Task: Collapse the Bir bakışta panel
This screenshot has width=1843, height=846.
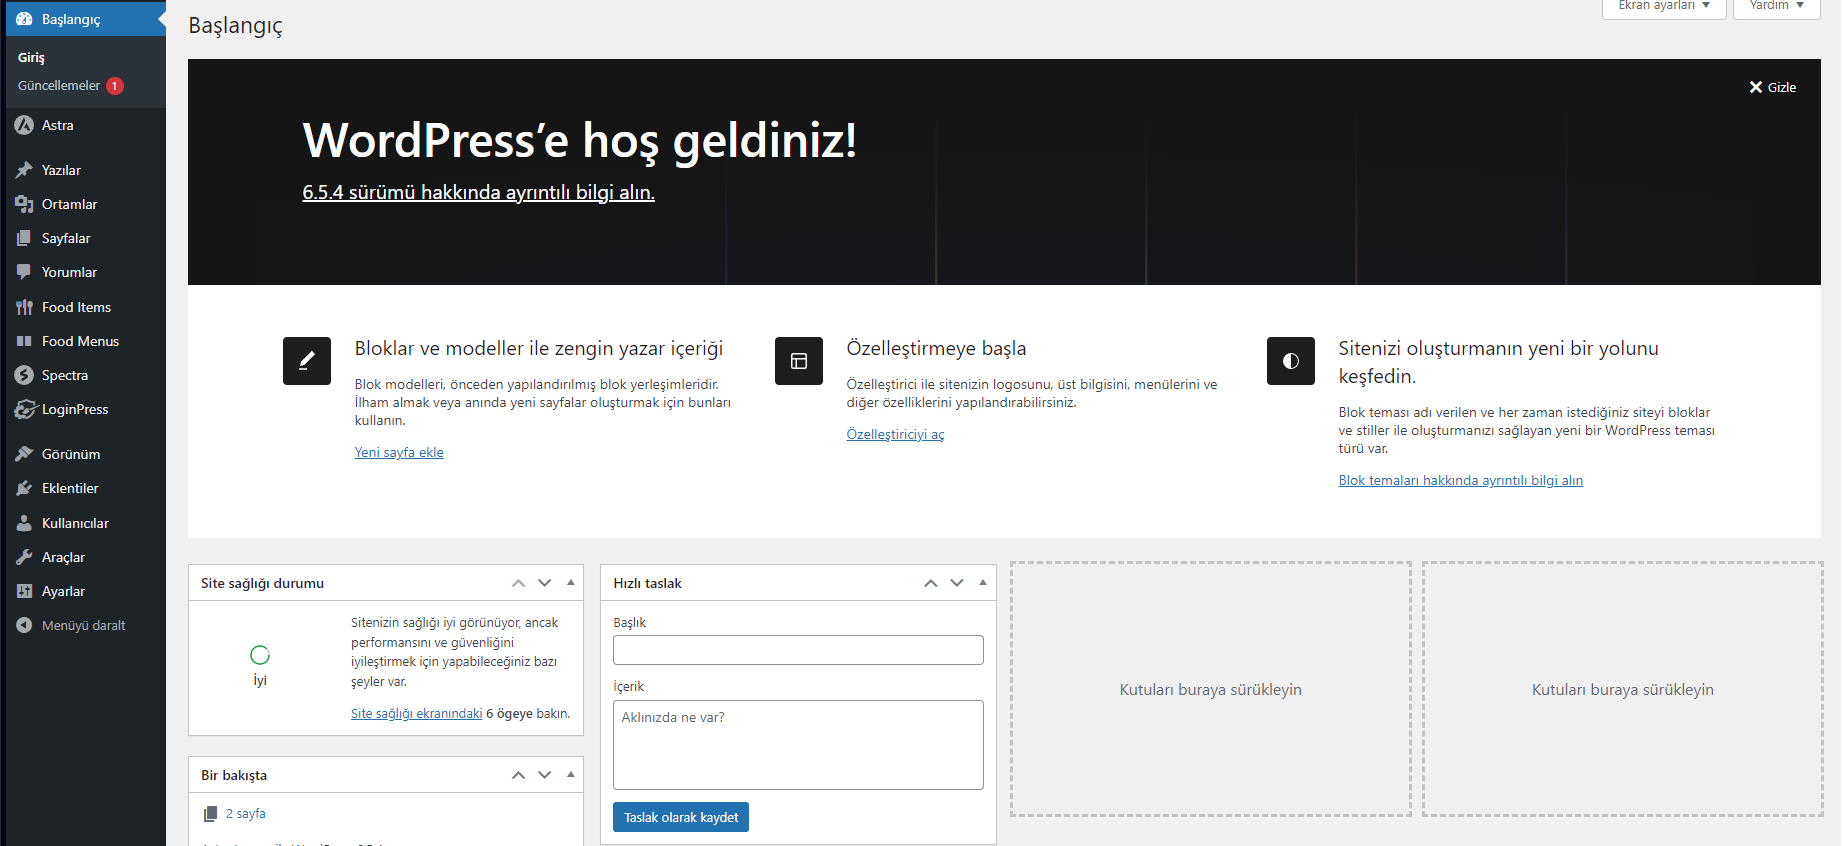Action: coord(571,774)
